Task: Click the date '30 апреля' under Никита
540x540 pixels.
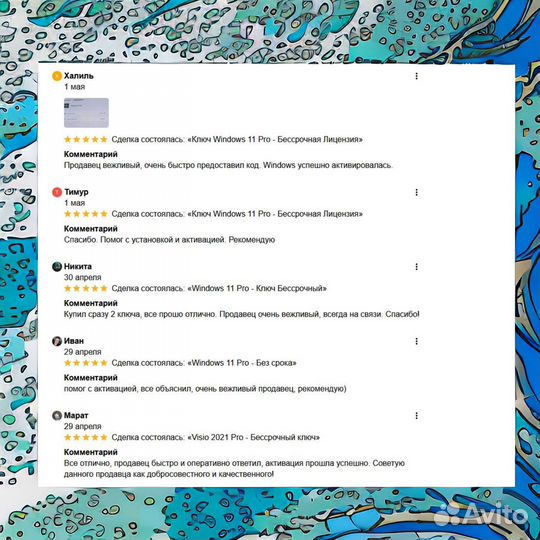Action: click(x=83, y=277)
